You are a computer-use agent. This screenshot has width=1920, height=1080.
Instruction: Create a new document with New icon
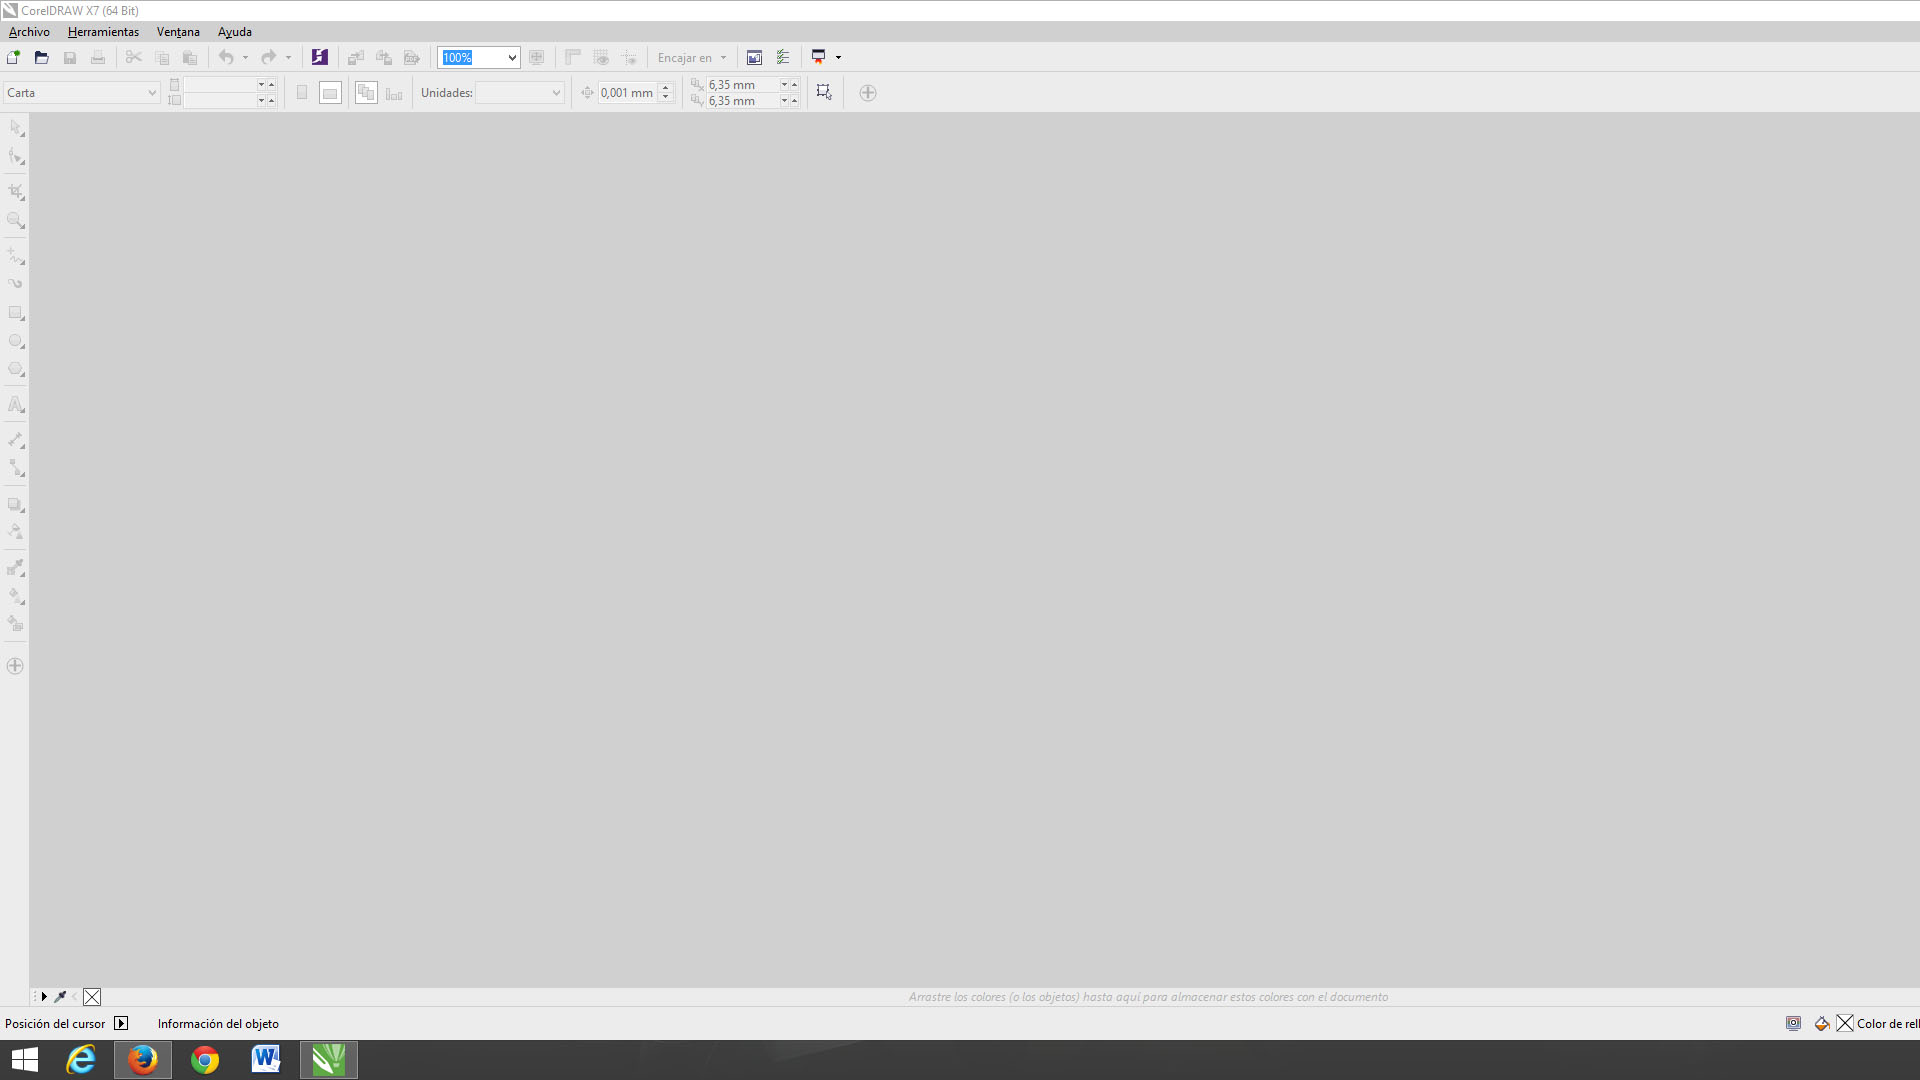(13, 57)
